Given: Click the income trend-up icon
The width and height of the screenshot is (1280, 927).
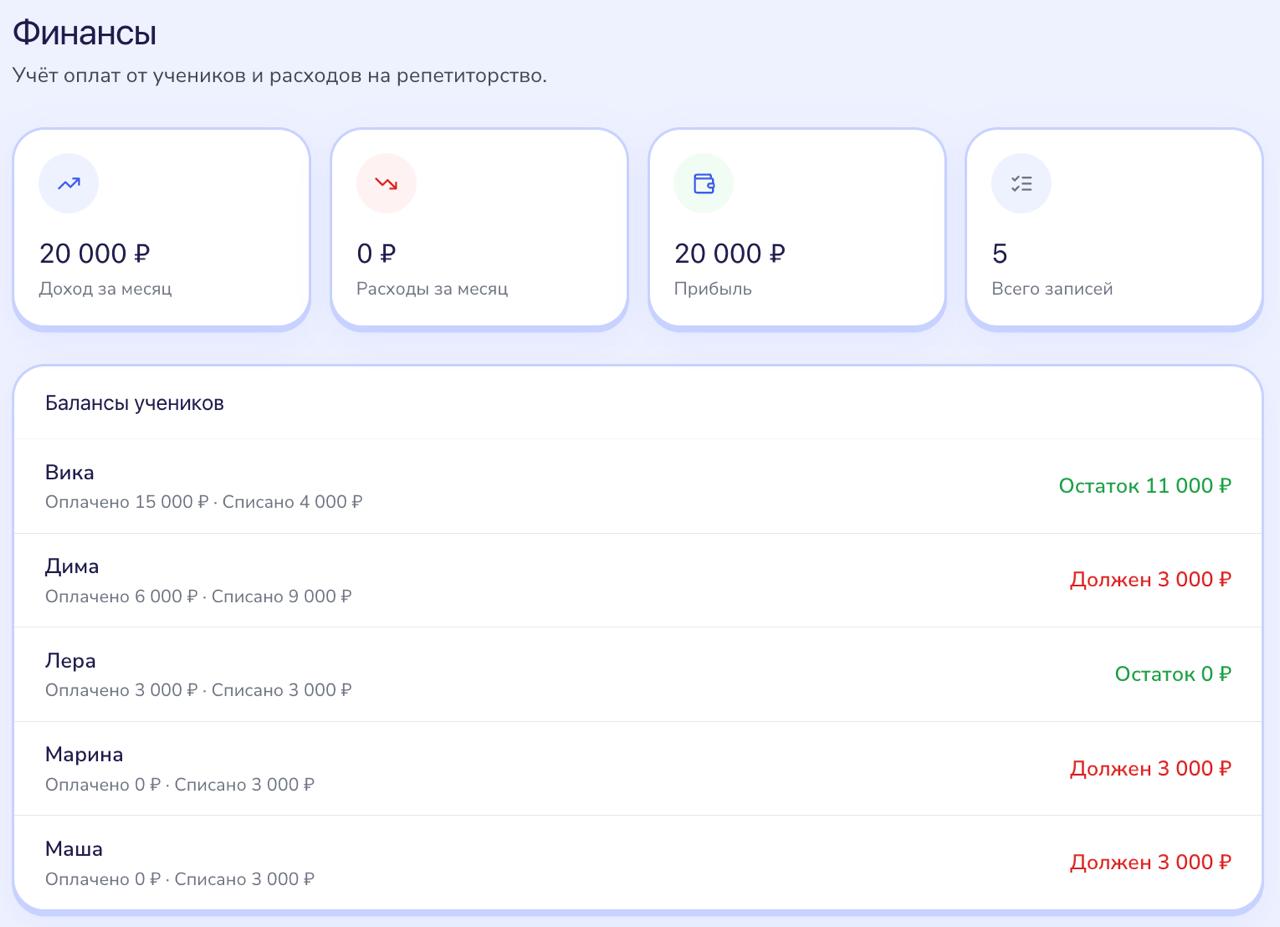Looking at the screenshot, I should click(x=69, y=183).
